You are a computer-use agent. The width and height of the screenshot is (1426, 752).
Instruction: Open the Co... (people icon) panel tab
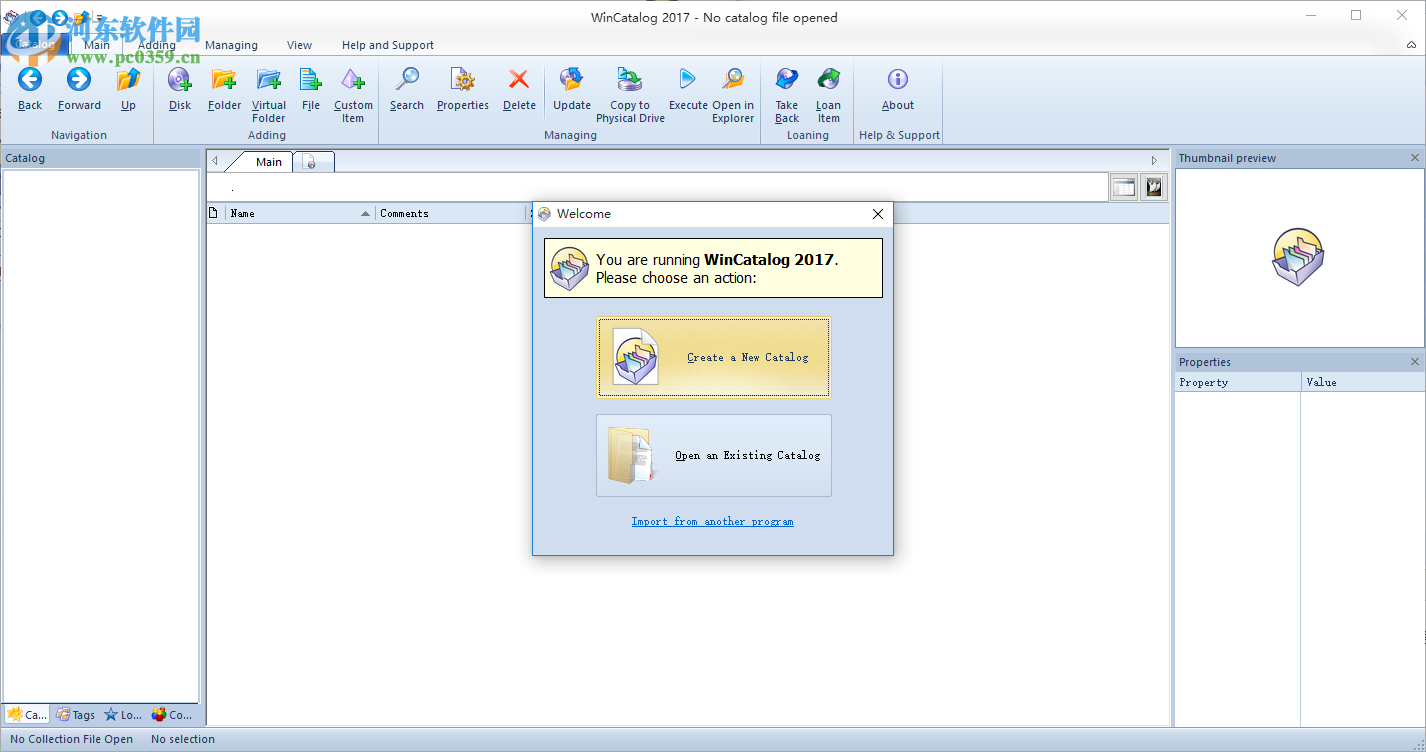pos(172,715)
